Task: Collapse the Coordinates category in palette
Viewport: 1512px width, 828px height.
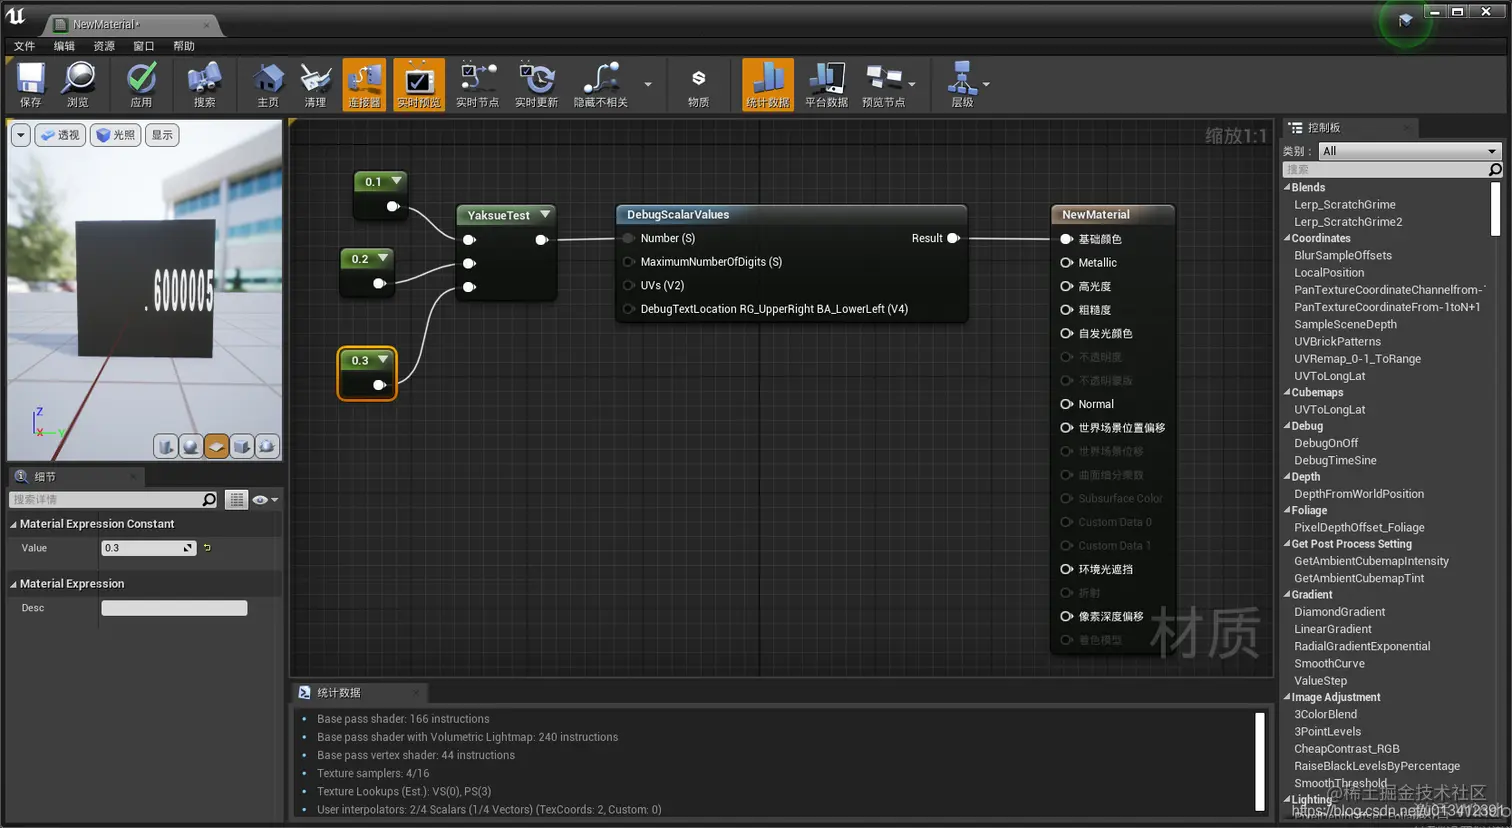Action: [1287, 238]
